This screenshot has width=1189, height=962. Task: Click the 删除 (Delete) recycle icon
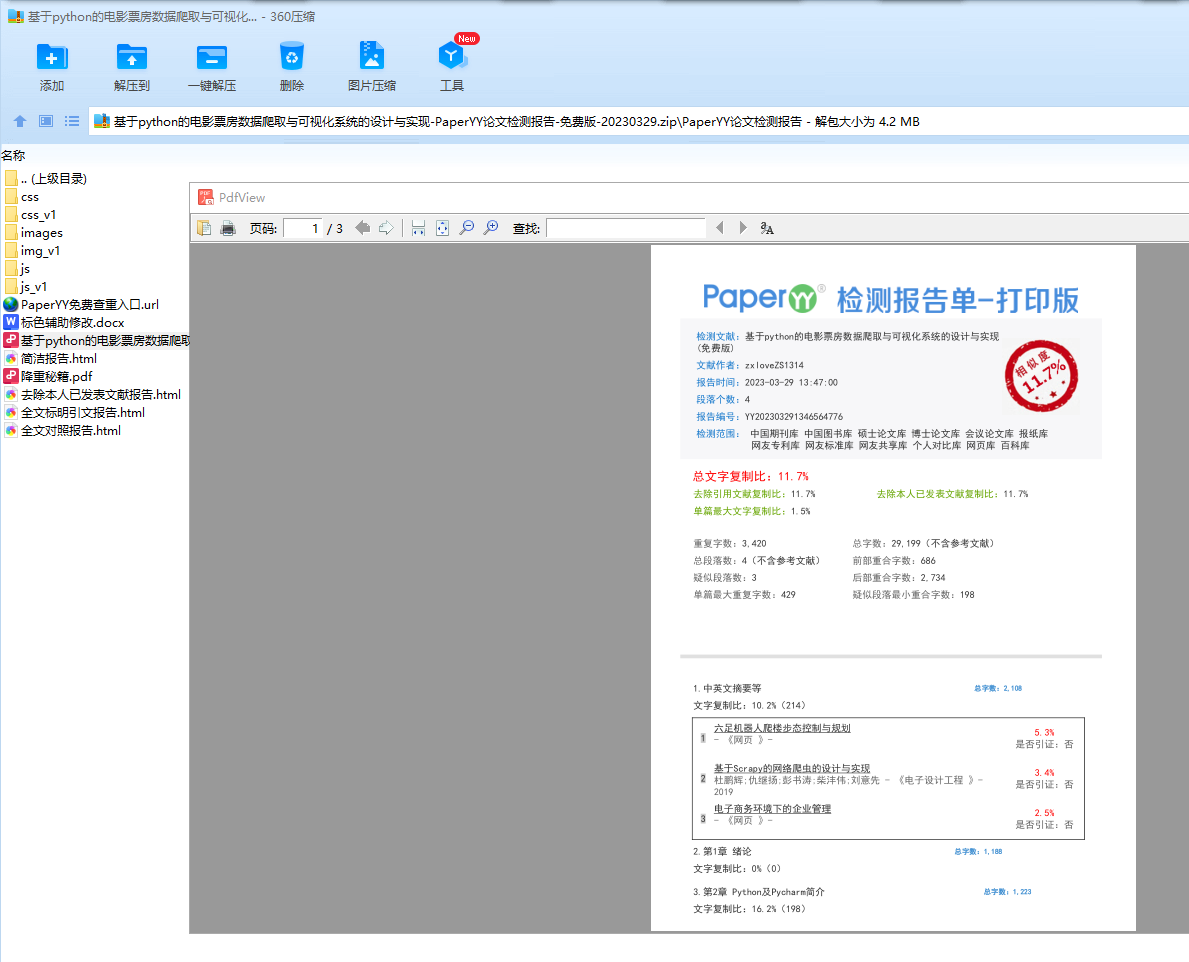pyautogui.click(x=291, y=58)
